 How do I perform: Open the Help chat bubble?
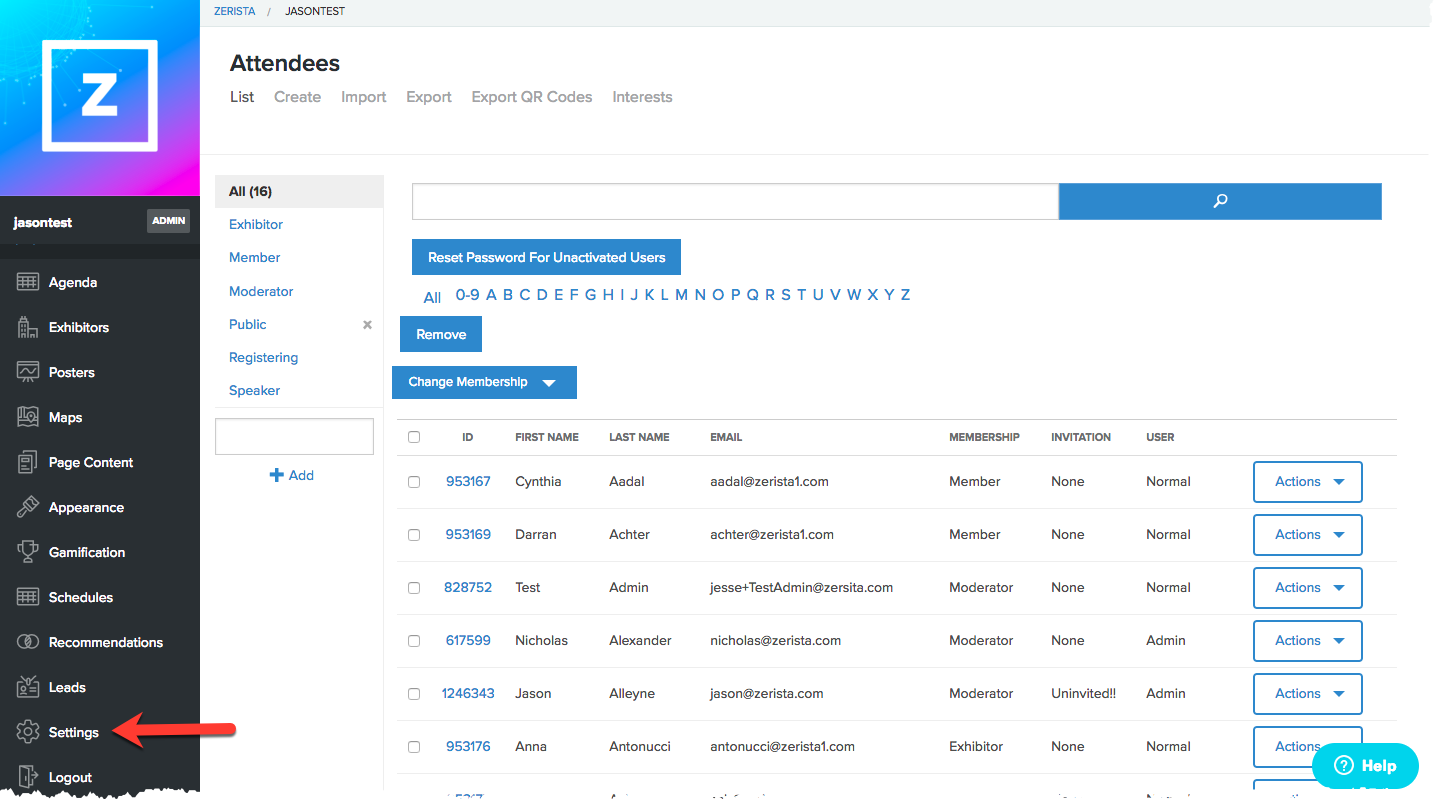click(1365, 766)
